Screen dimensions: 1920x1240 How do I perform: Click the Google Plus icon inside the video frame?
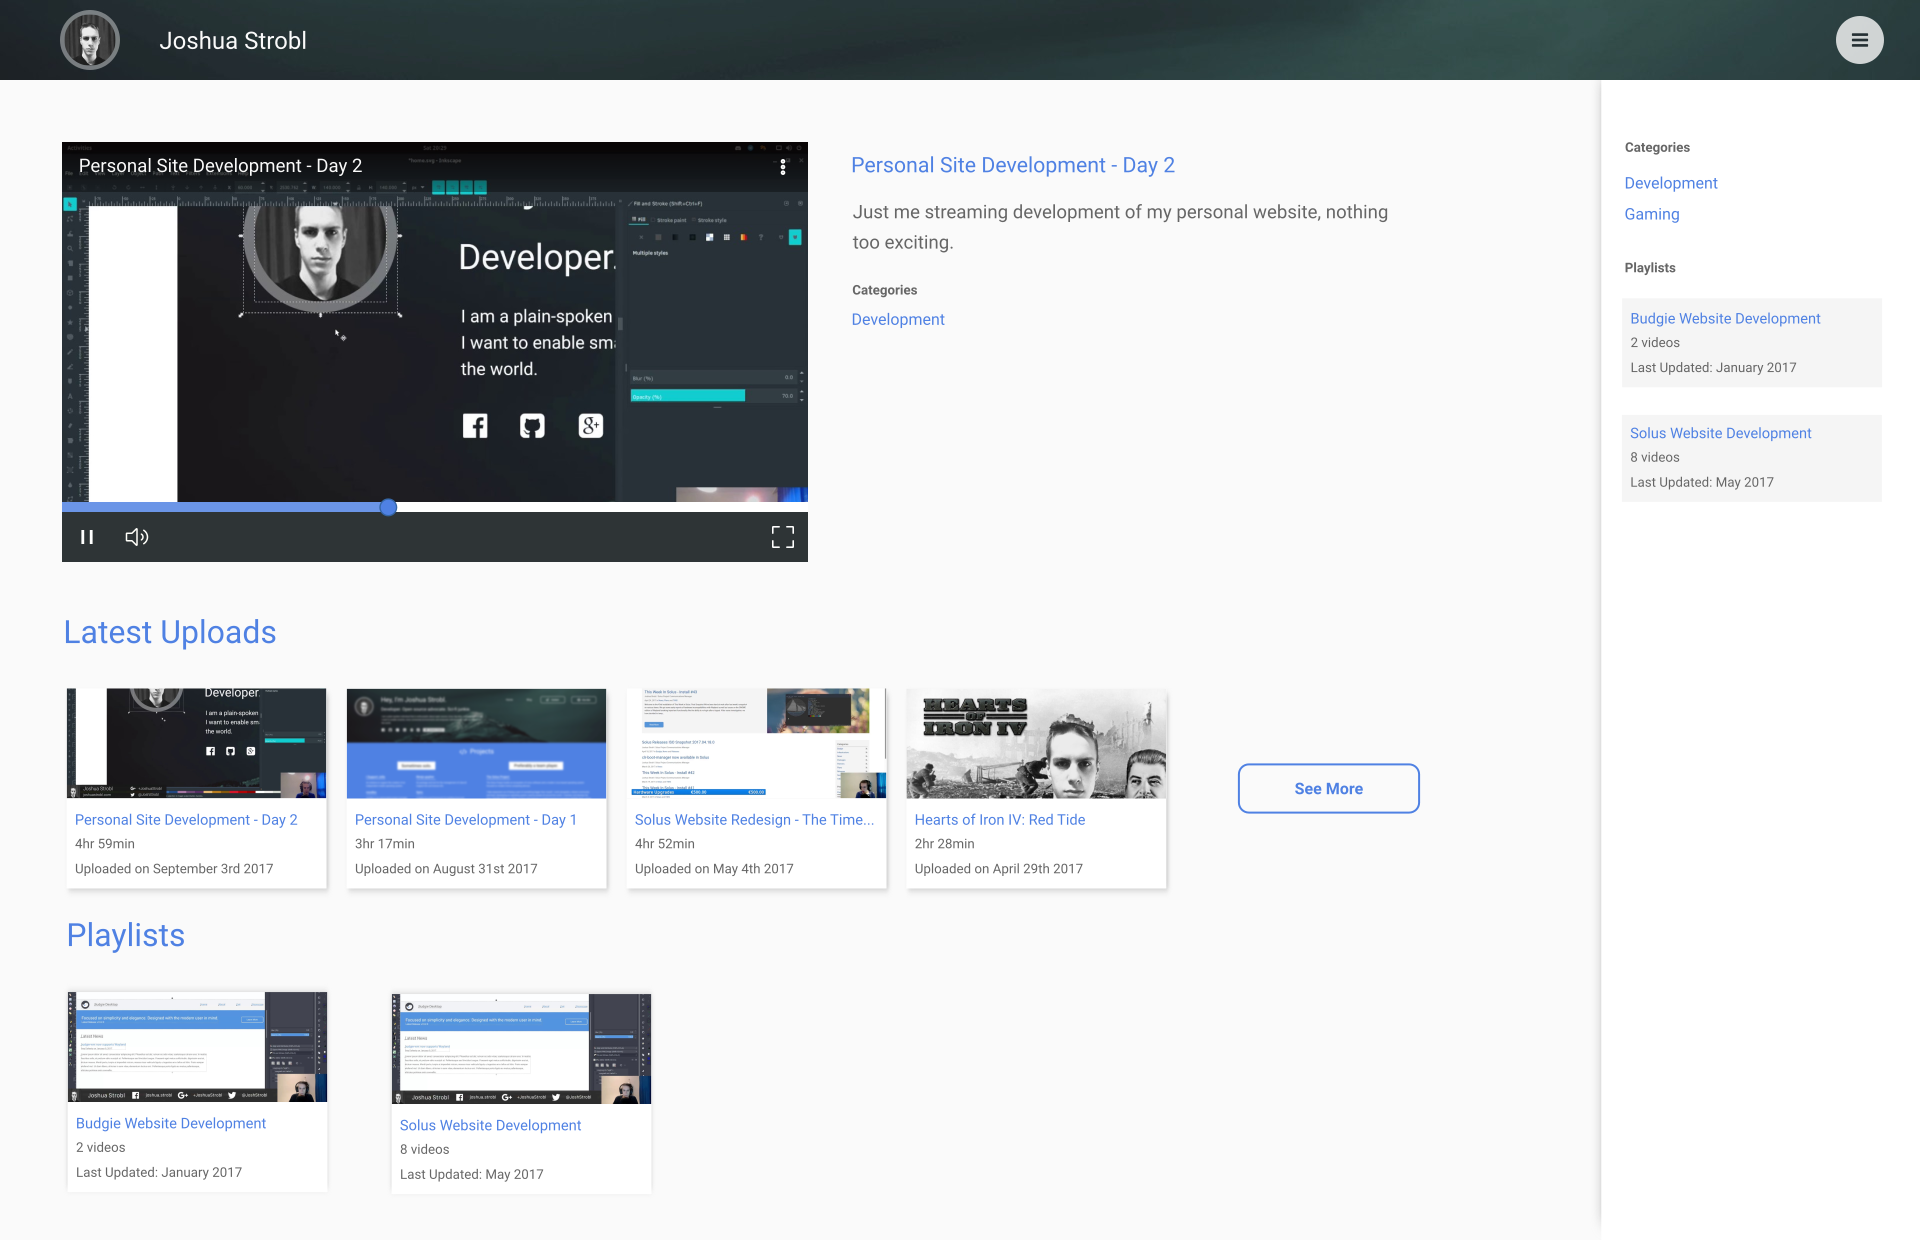click(591, 426)
